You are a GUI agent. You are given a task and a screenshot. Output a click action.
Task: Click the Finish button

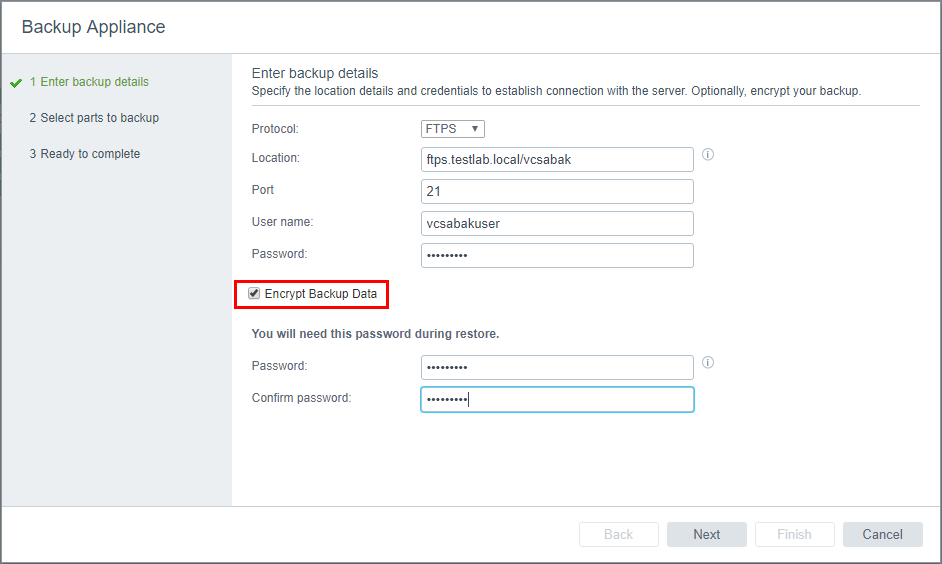tap(794, 534)
